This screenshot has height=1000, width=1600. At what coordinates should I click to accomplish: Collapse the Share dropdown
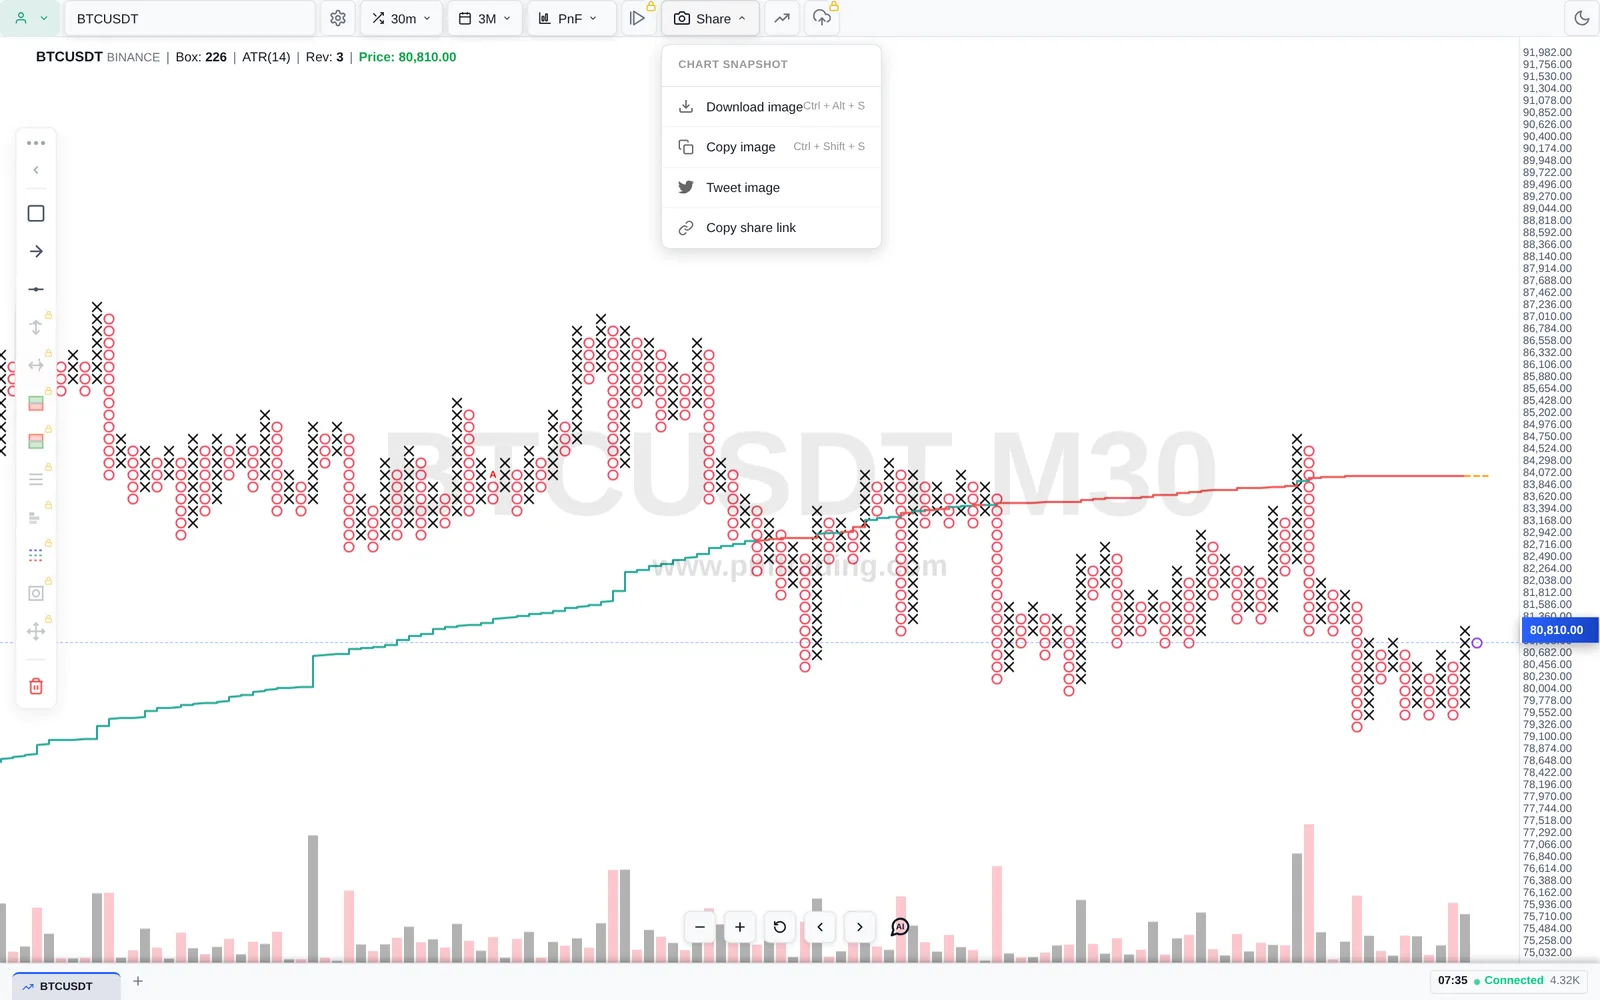710,18
